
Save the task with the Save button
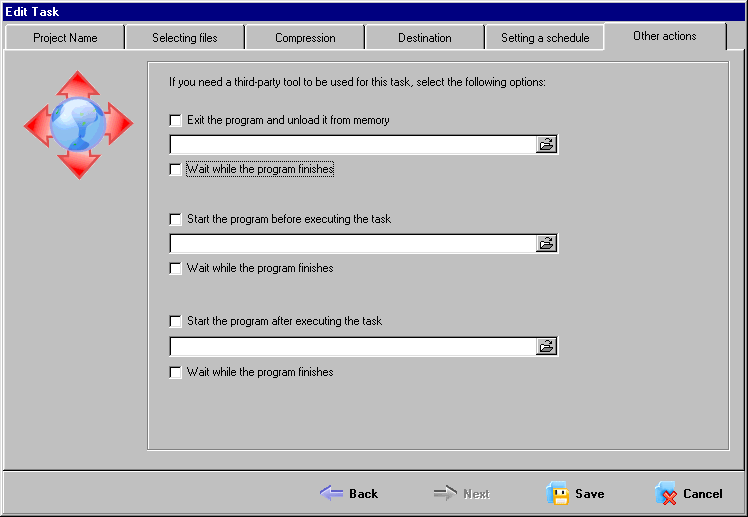pos(576,493)
